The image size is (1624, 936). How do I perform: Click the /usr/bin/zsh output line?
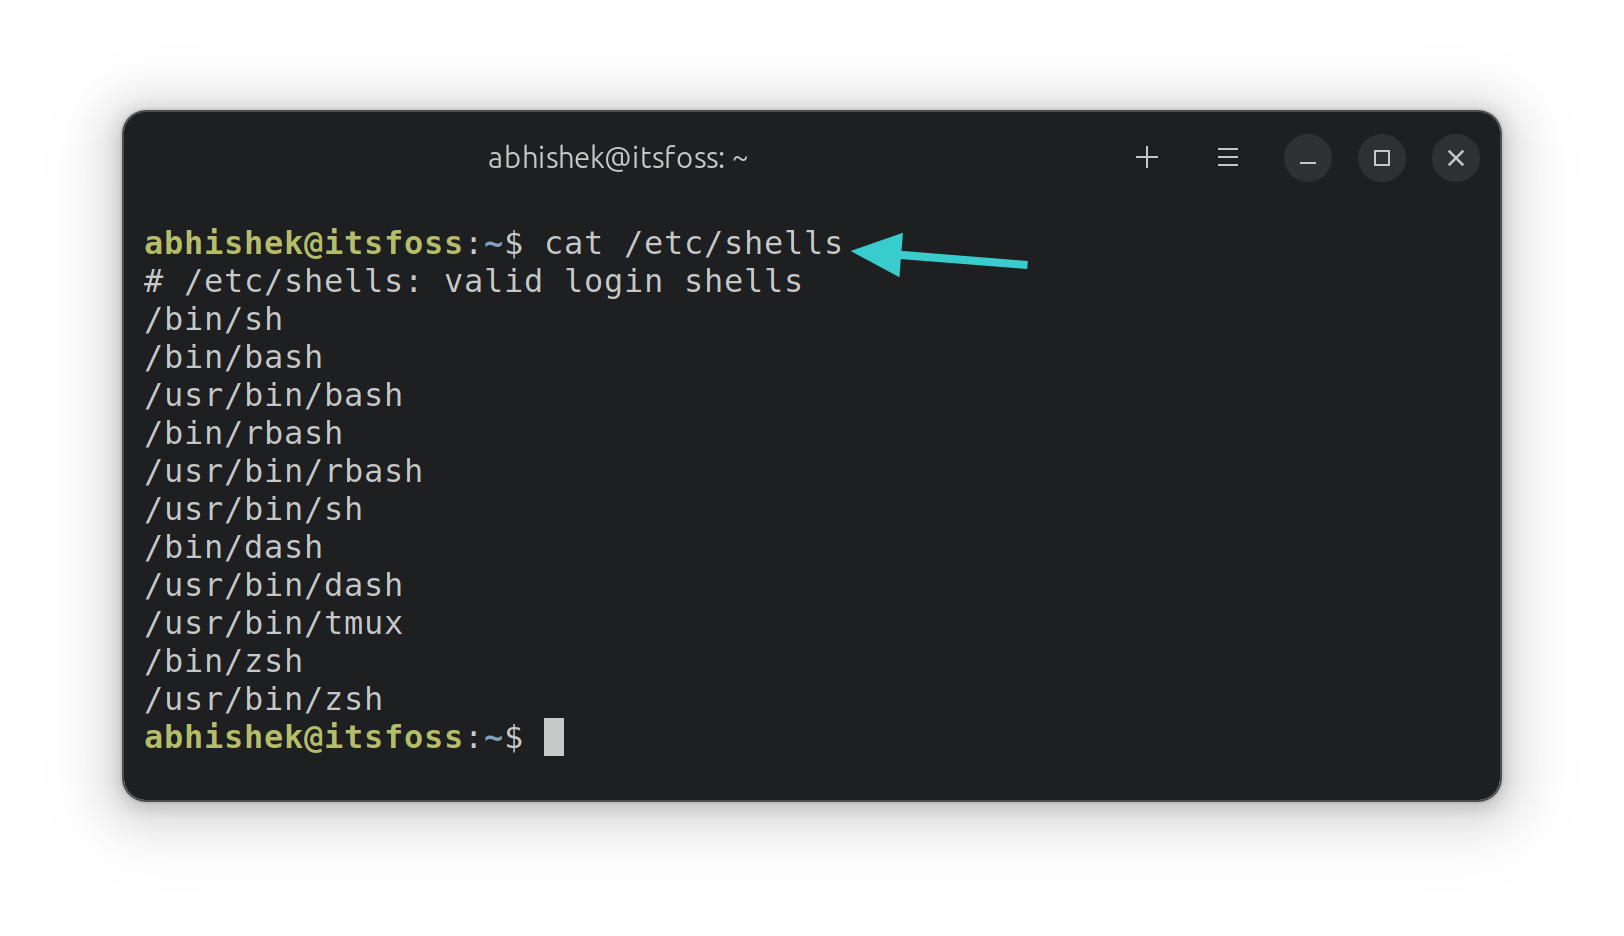(264, 700)
